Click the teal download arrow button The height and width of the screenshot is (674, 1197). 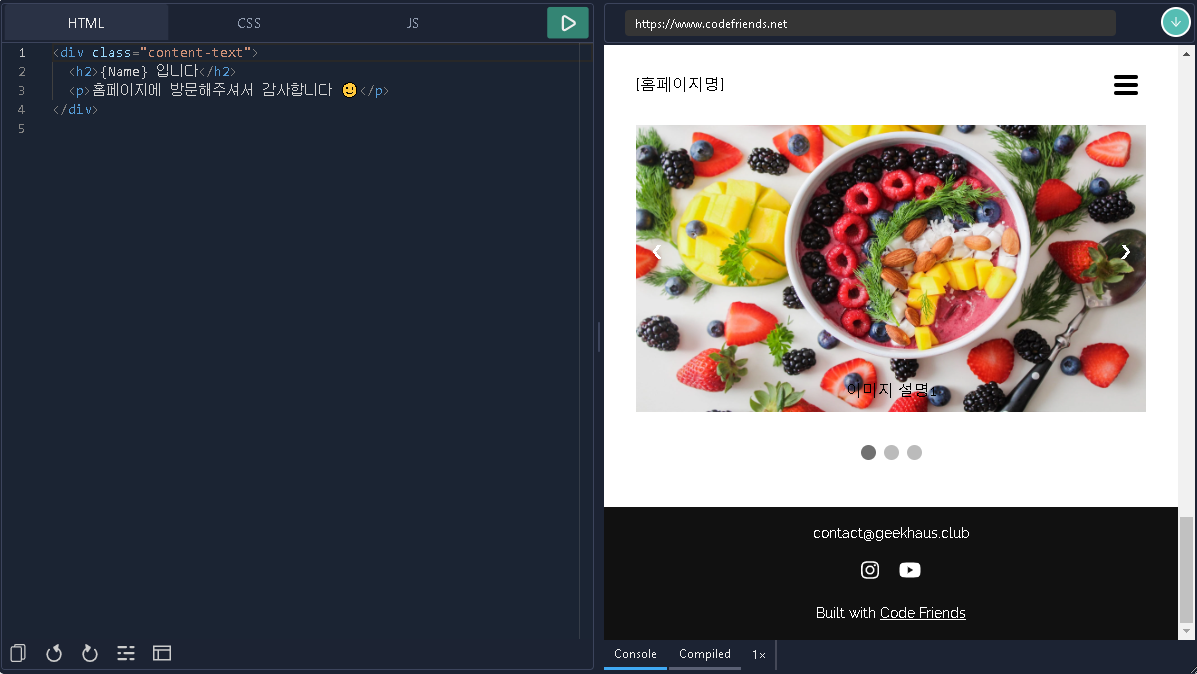1176,22
